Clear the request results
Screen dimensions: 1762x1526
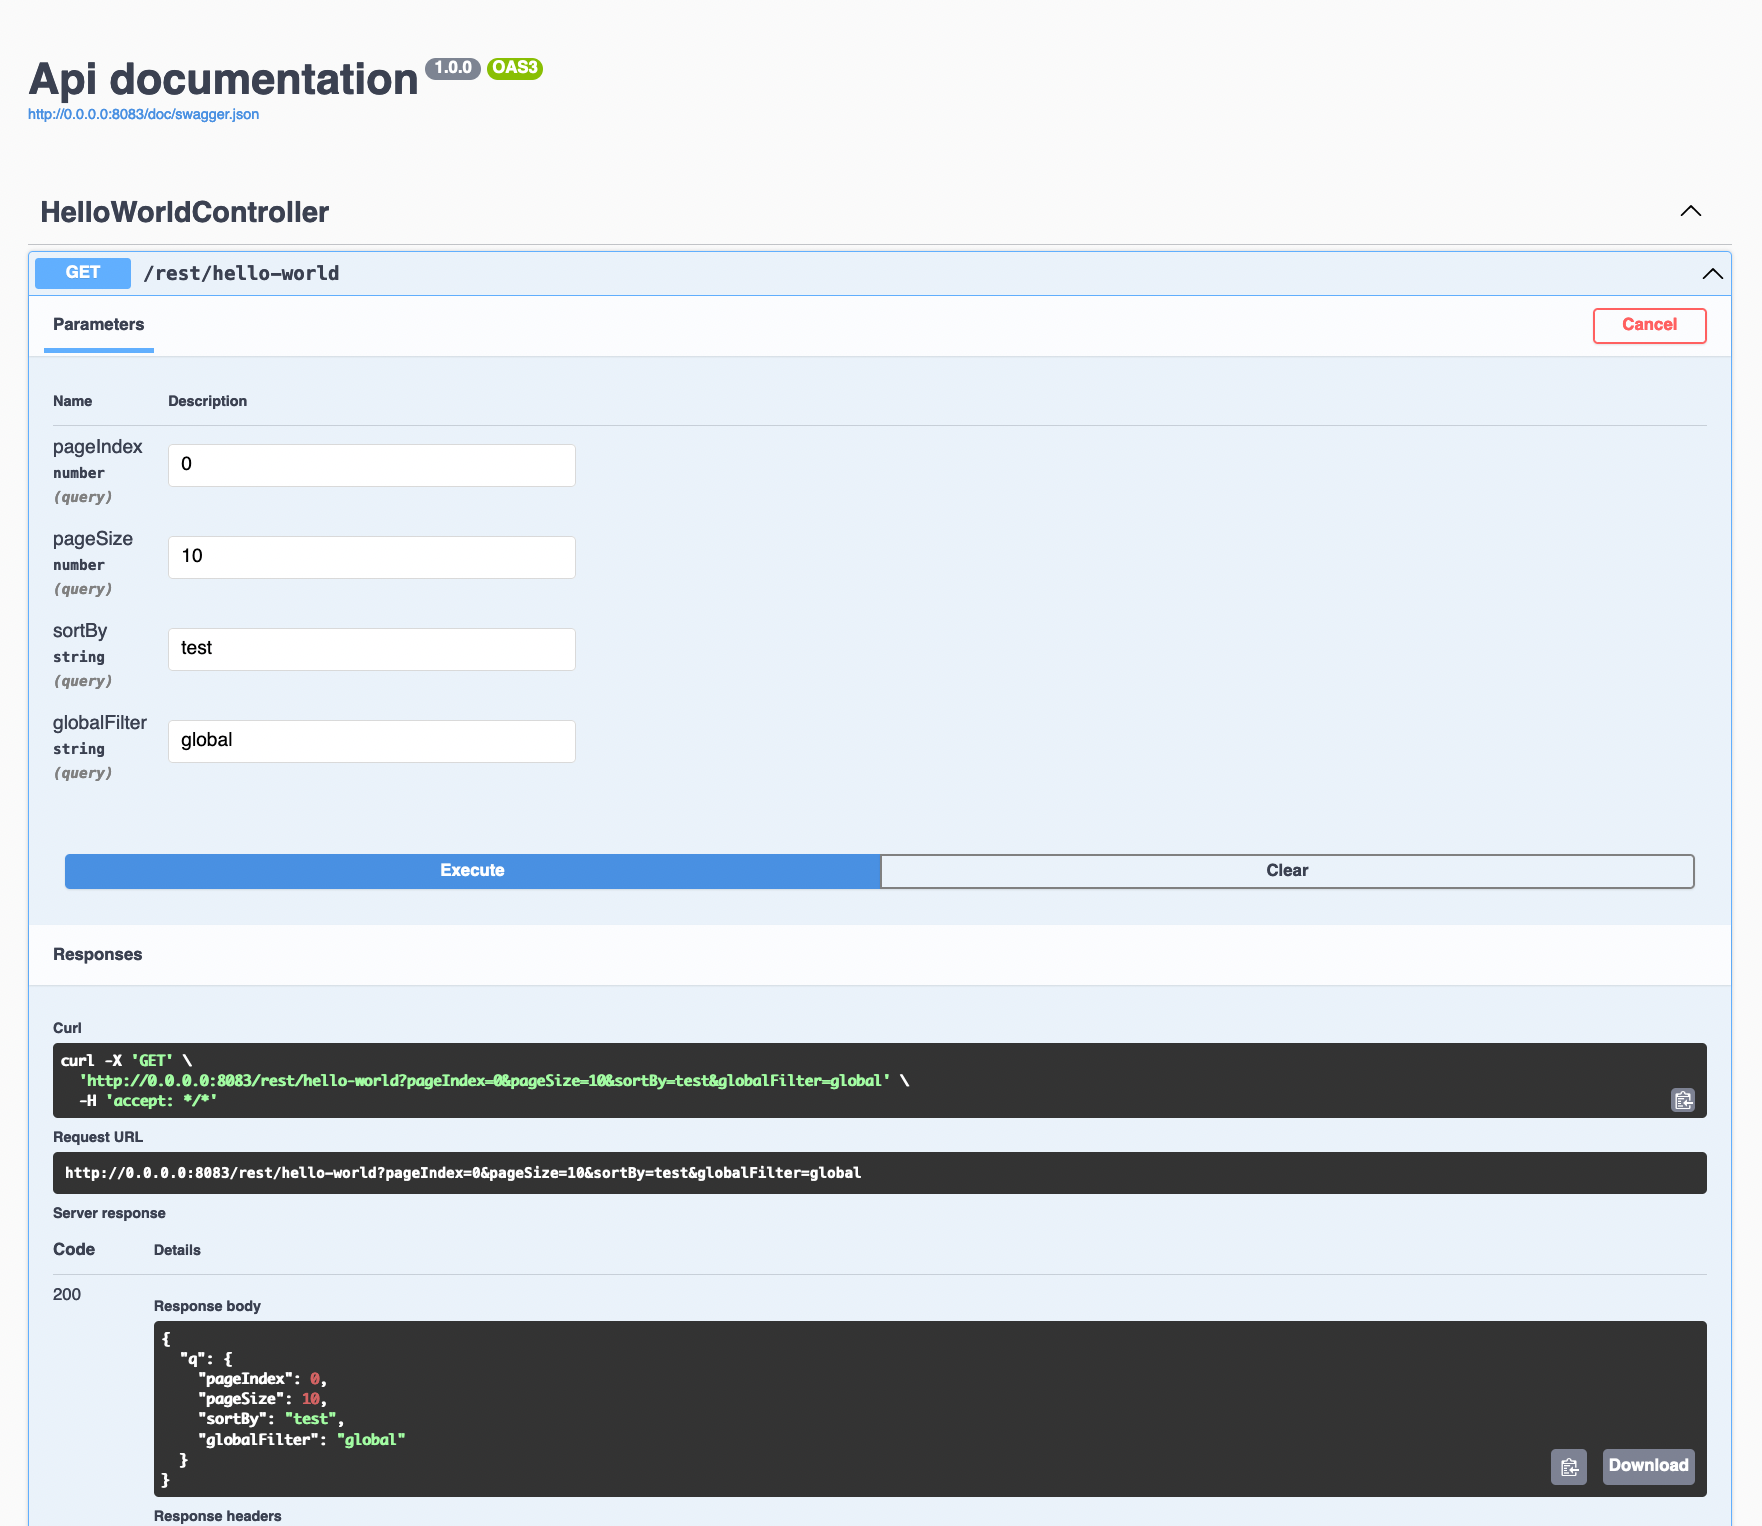[x=1287, y=871]
